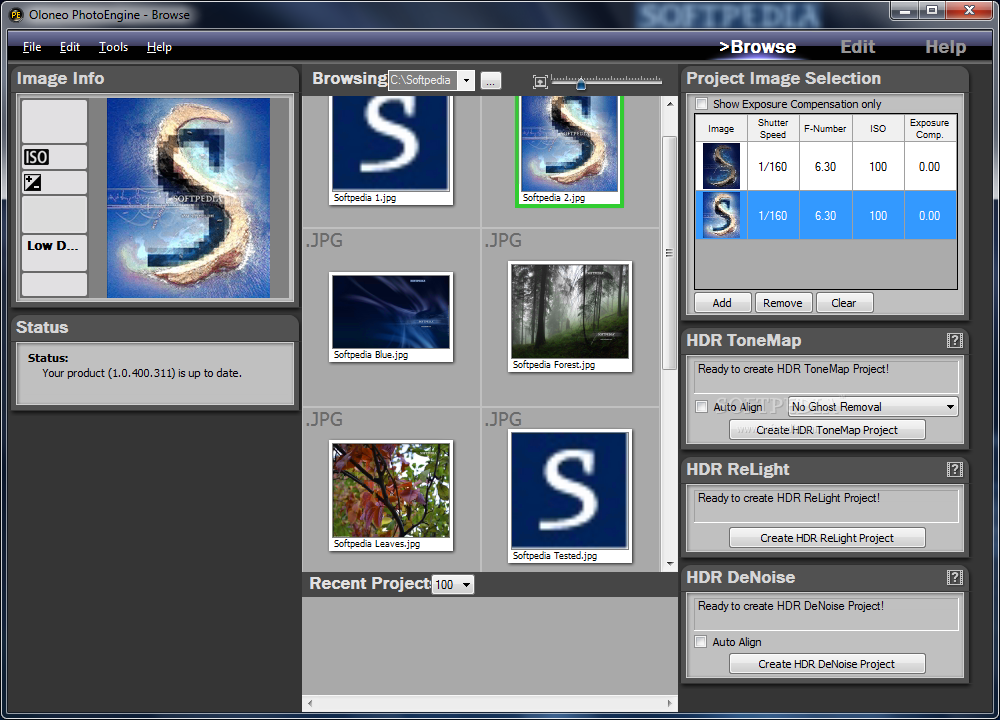Click the Shutter Speed column header

coord(773,128)
